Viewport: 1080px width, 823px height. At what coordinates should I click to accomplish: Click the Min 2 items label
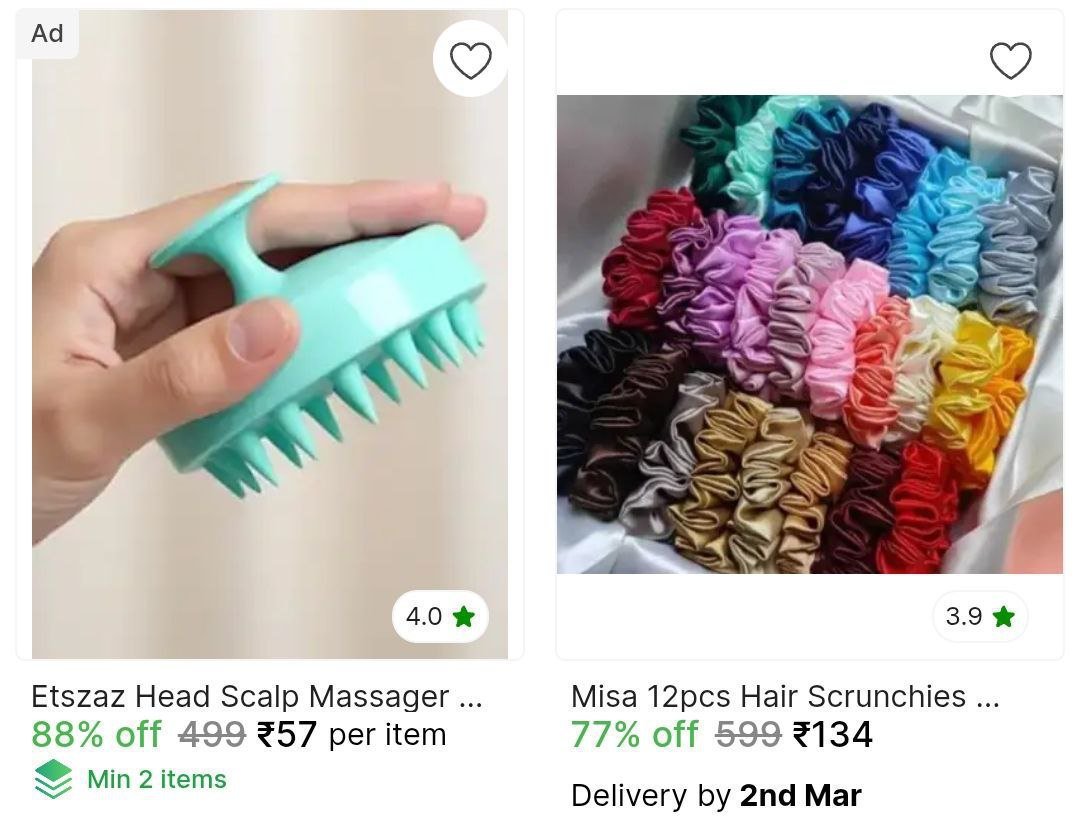coord(157,780)
